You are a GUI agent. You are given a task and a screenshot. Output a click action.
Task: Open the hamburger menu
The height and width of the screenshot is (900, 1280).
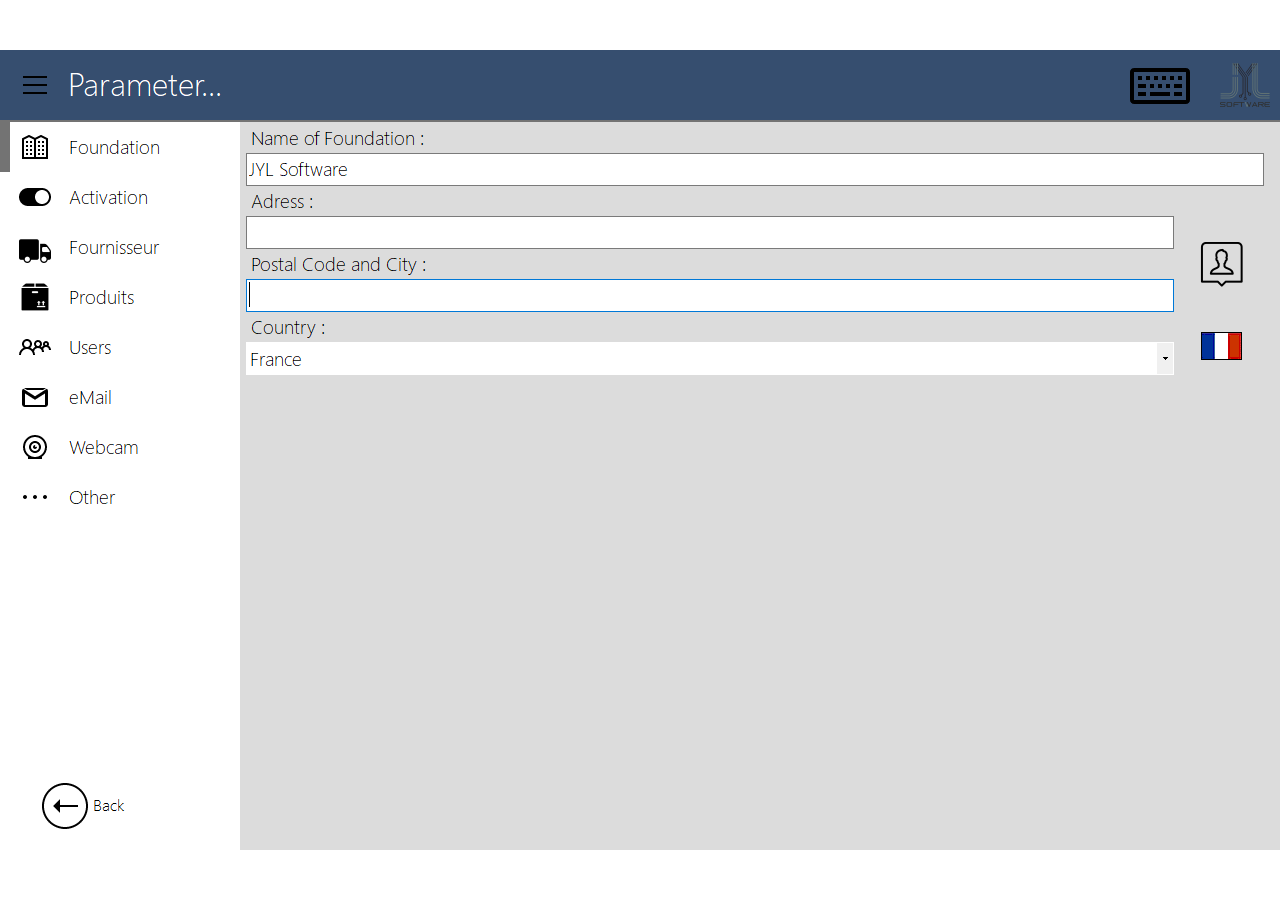(35, 85)
